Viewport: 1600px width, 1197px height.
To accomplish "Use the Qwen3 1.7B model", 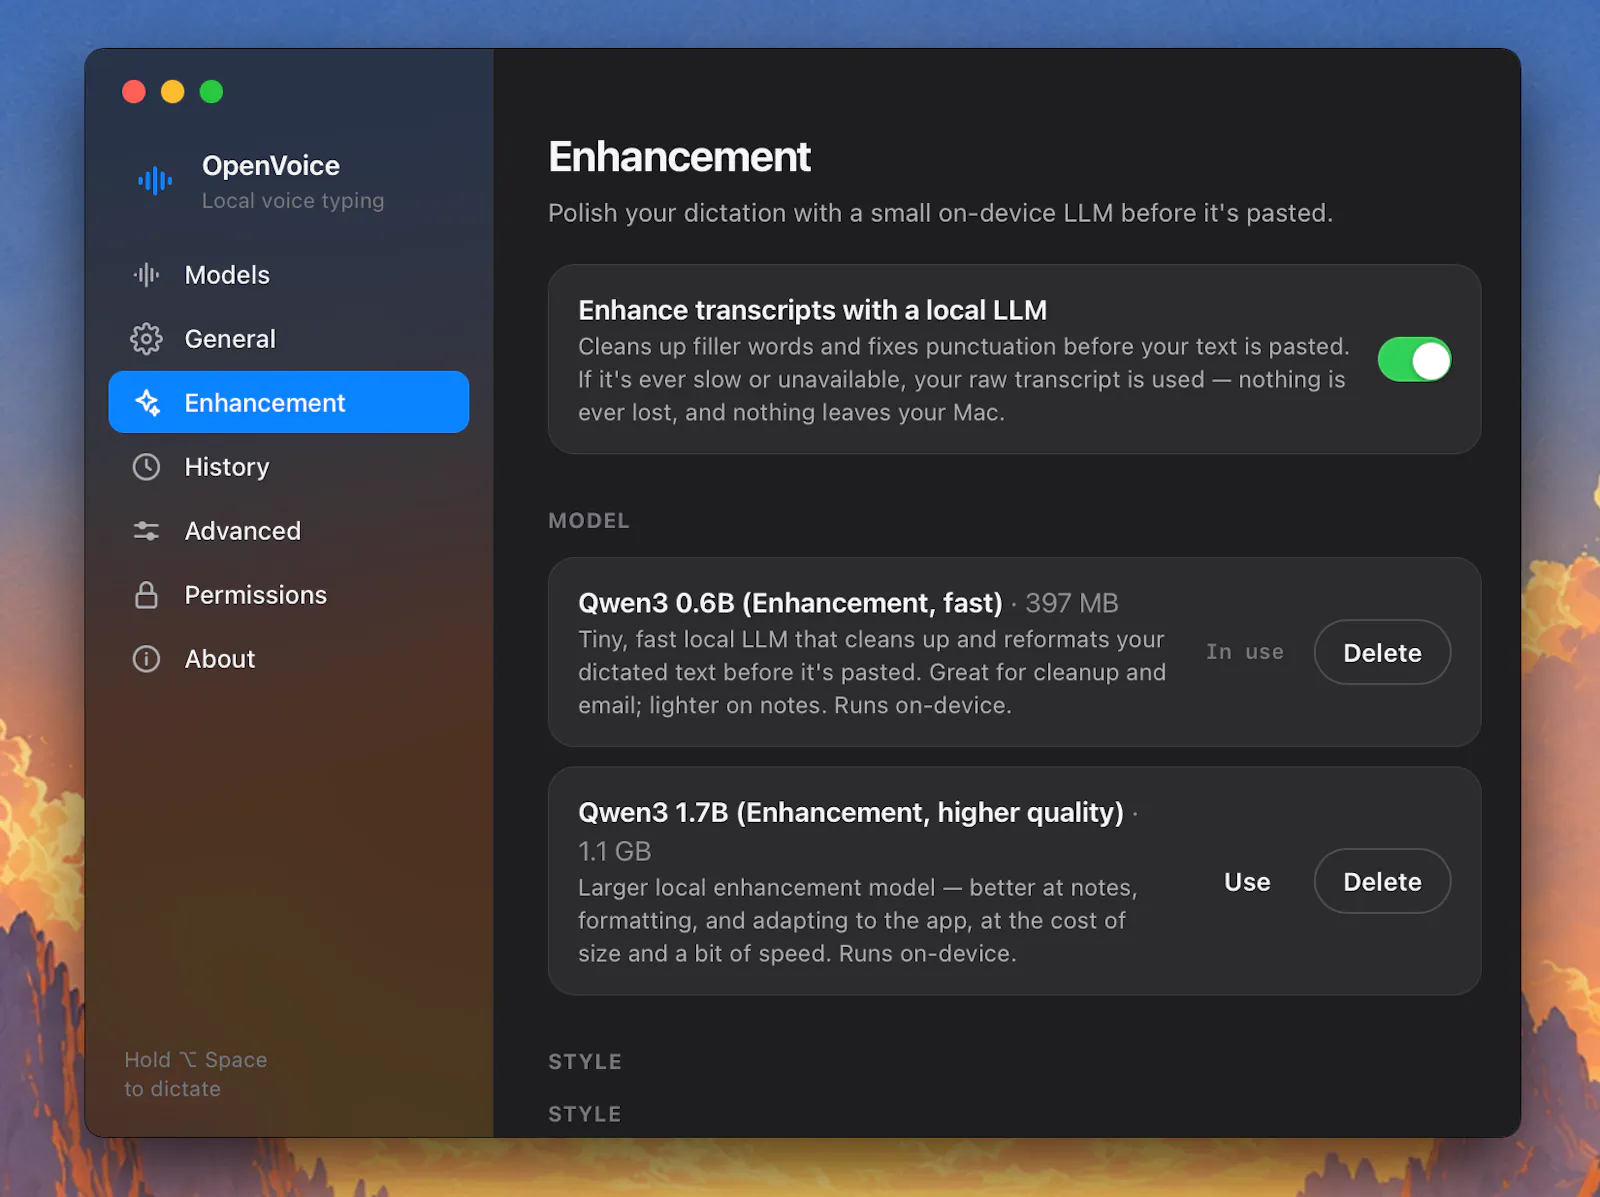I will [1247, 882].
